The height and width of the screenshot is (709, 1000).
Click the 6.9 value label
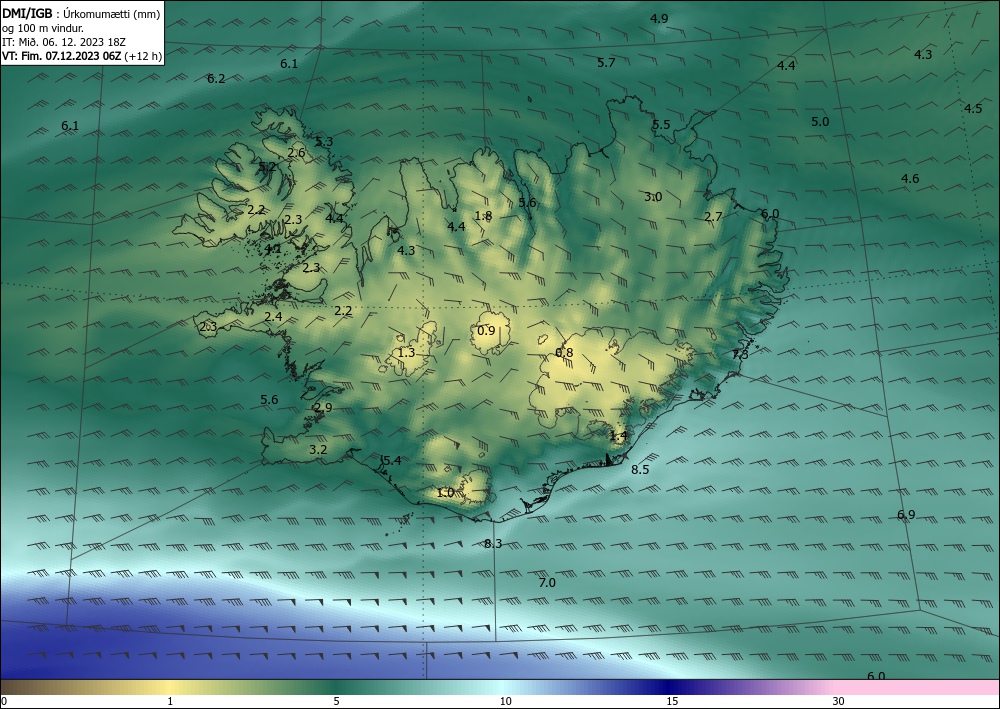pyautogui.click(x=906, y=515)
